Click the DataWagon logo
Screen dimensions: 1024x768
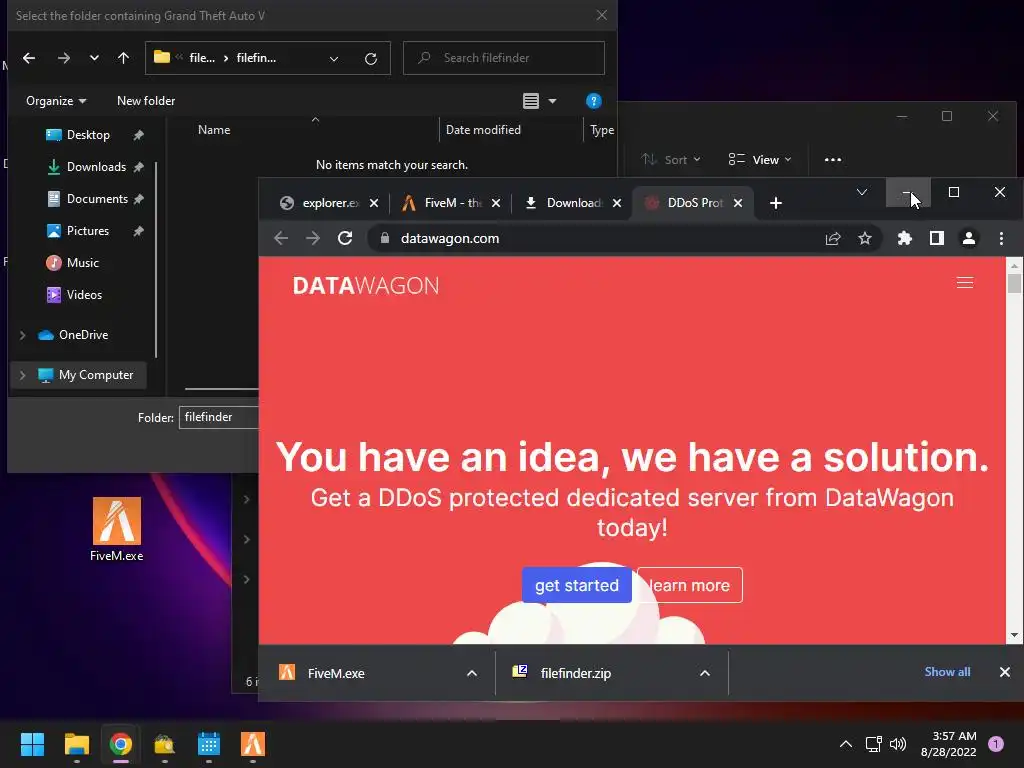click(x=366, y=285)
